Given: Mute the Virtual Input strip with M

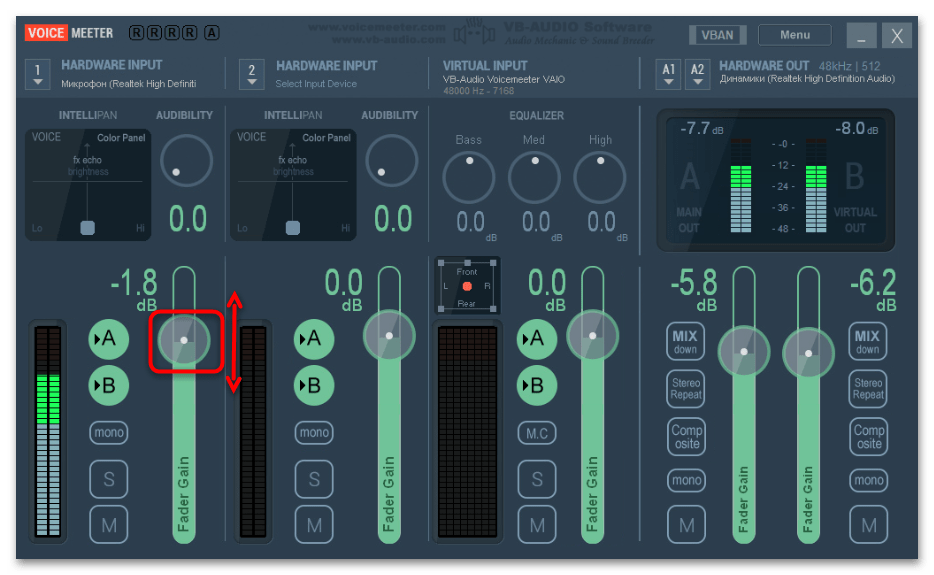Looking at the screenshot, I should (536, 524).
